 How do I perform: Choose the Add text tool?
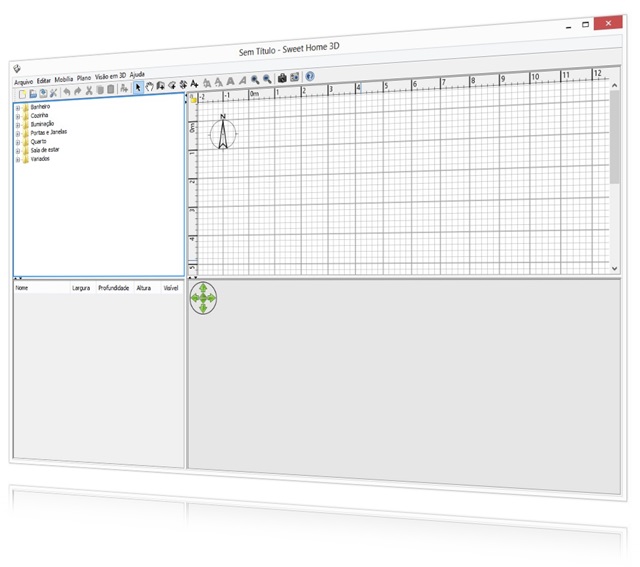(194, 84)
